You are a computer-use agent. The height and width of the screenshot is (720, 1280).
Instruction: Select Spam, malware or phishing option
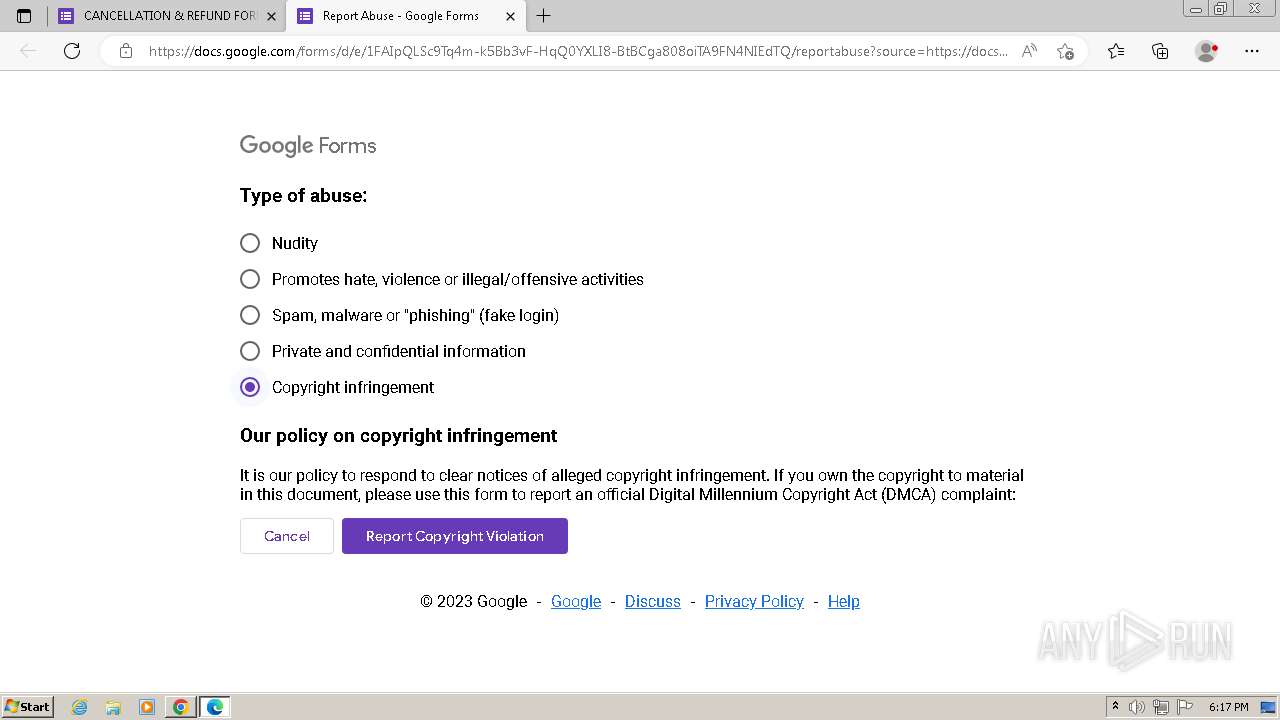coord(250,315)
